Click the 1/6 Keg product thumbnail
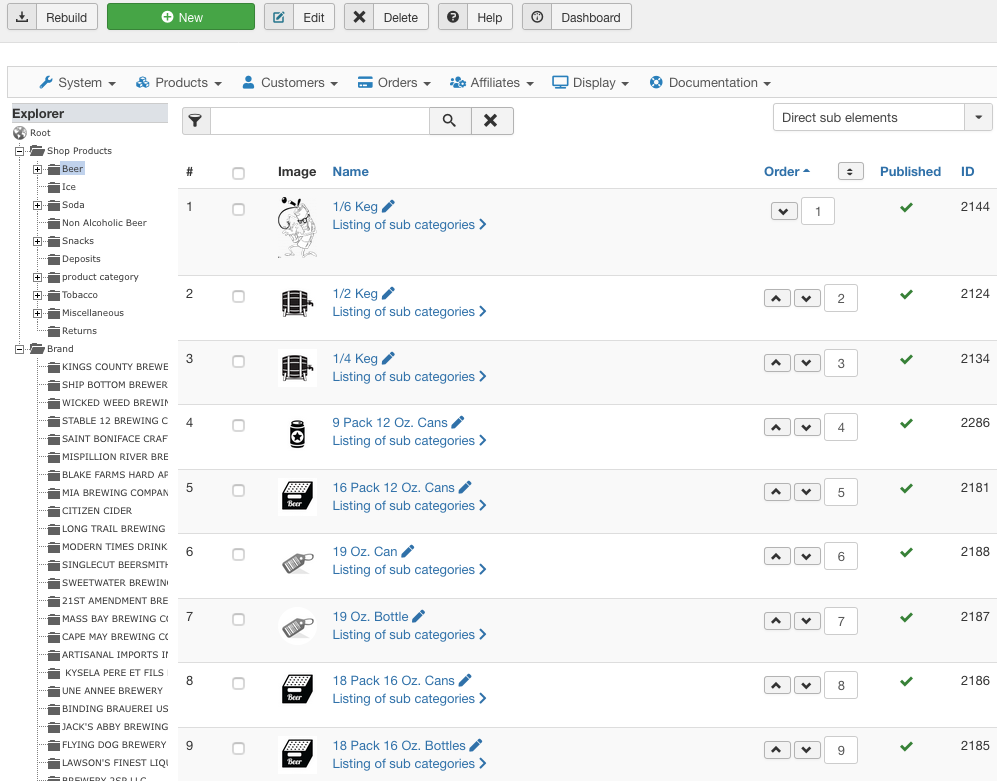This screenshot has height=781, width=997. (297, 227)
